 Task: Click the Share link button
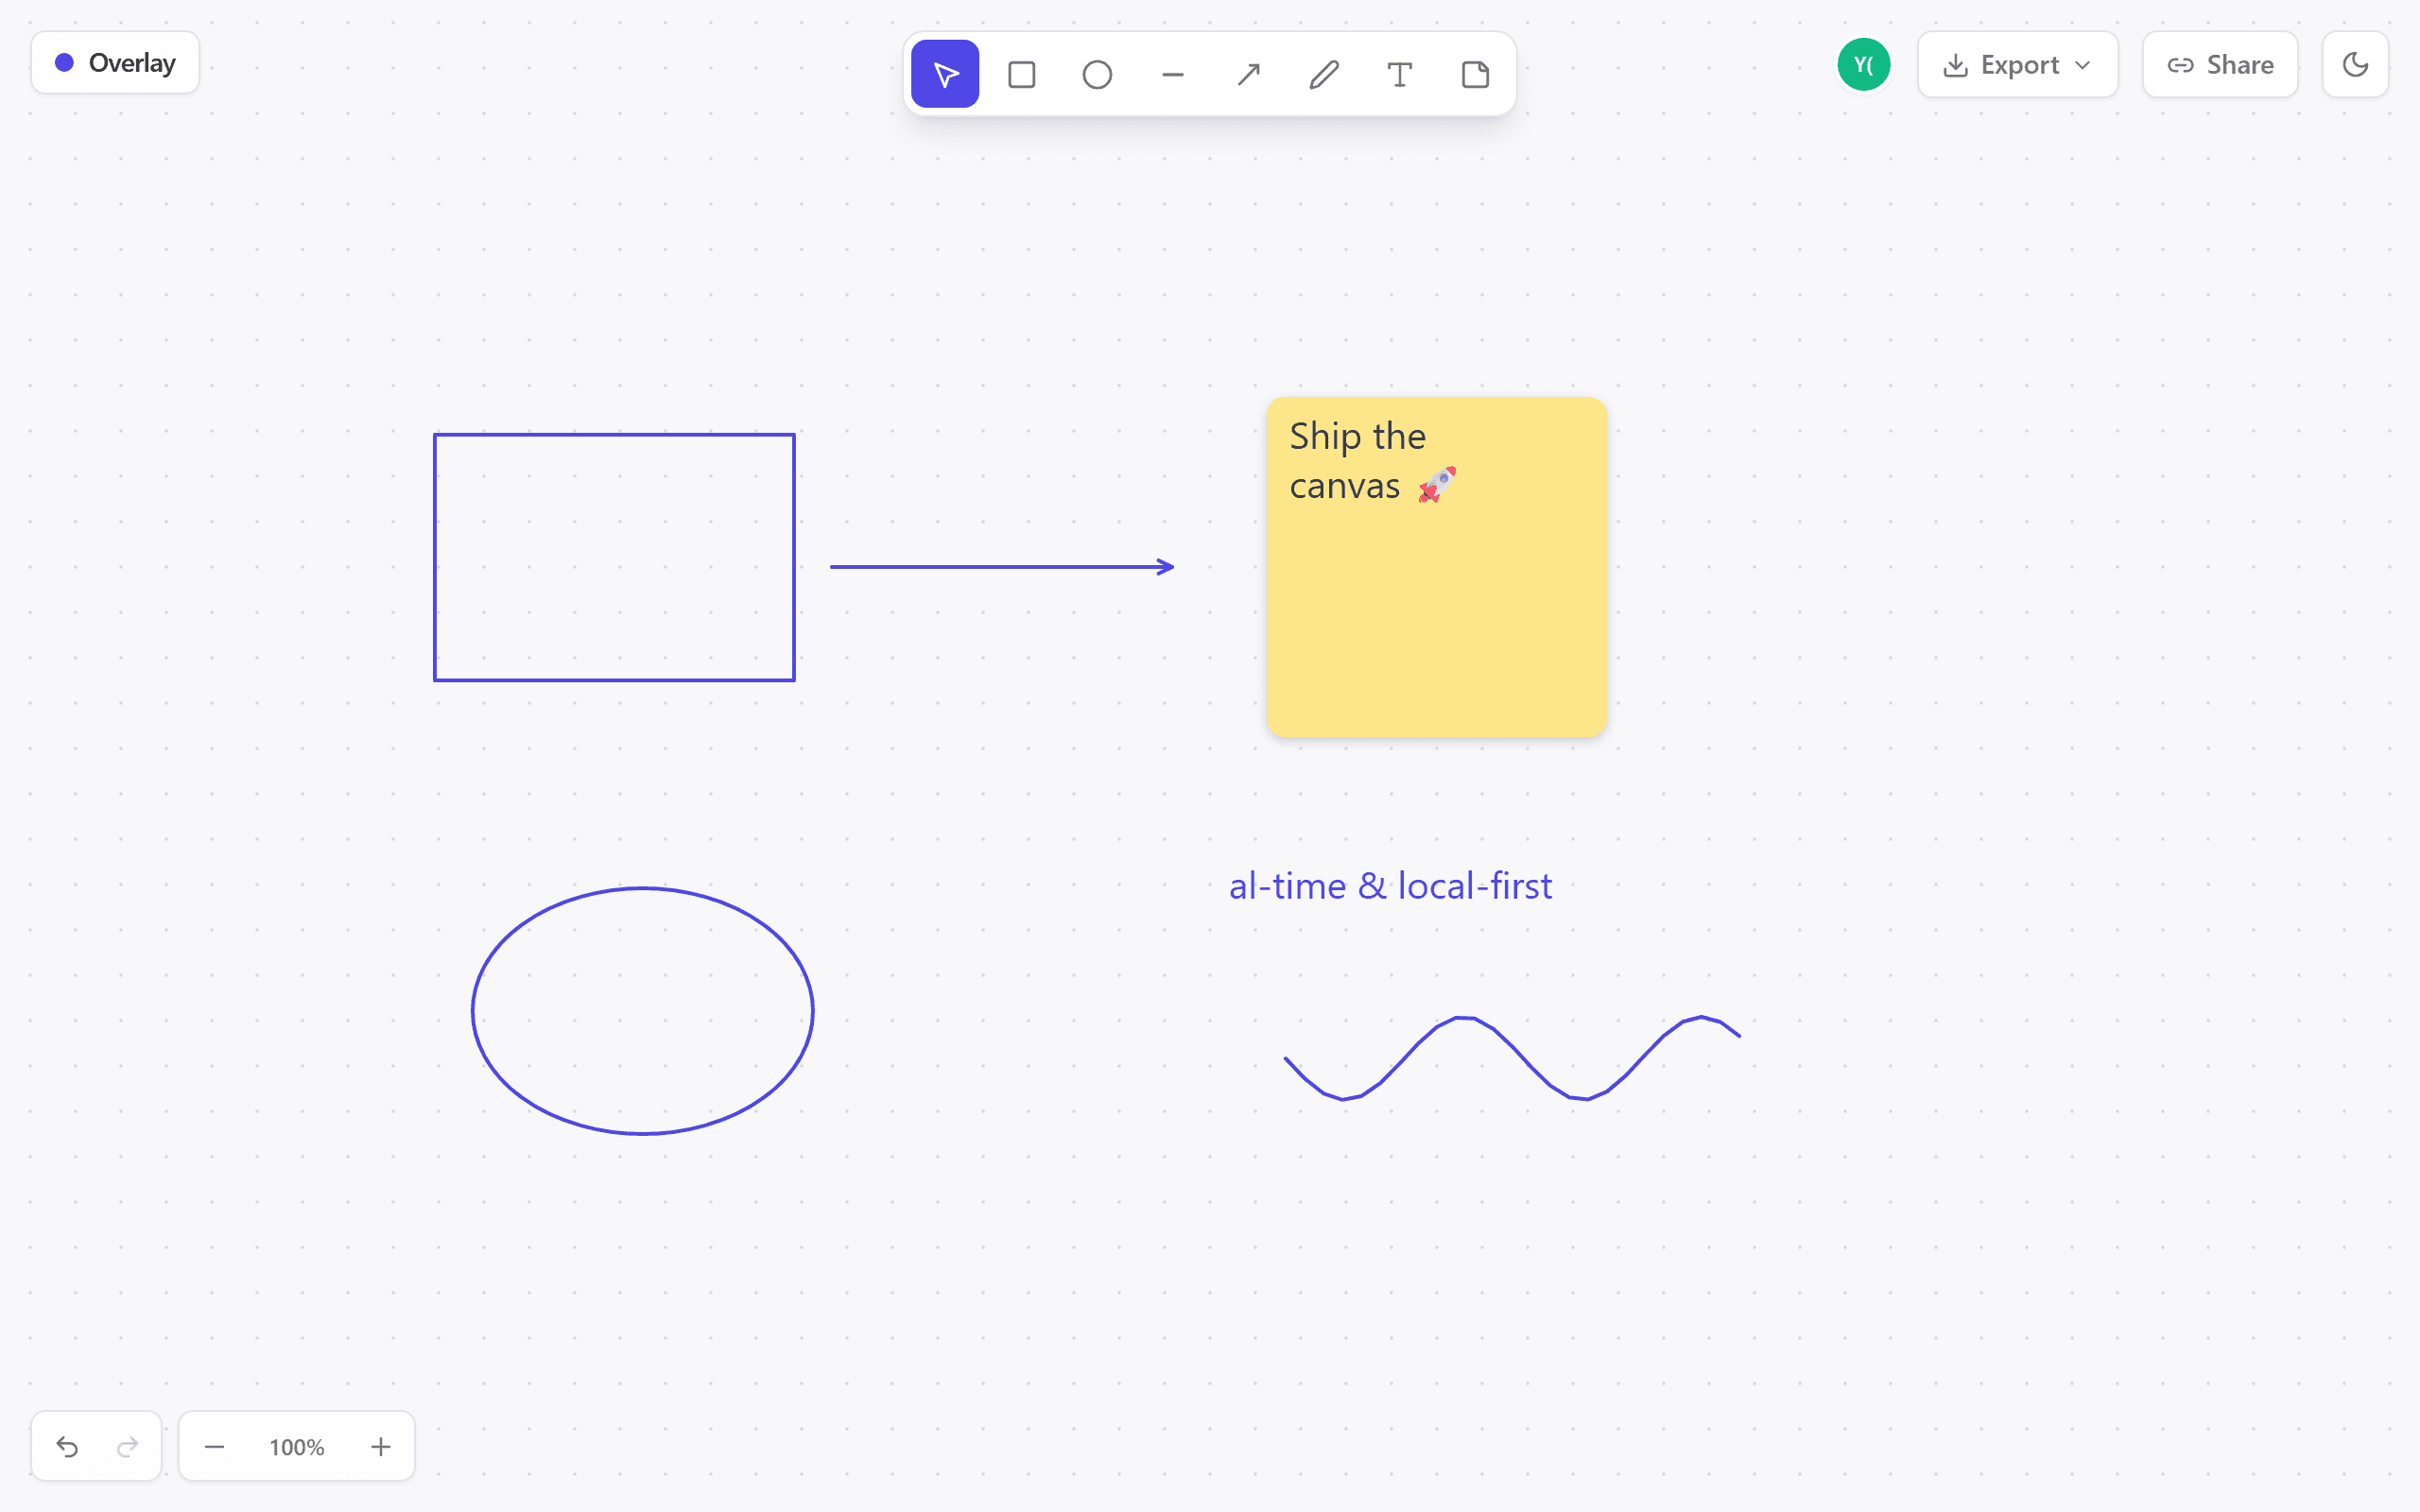click(2220, 64)
